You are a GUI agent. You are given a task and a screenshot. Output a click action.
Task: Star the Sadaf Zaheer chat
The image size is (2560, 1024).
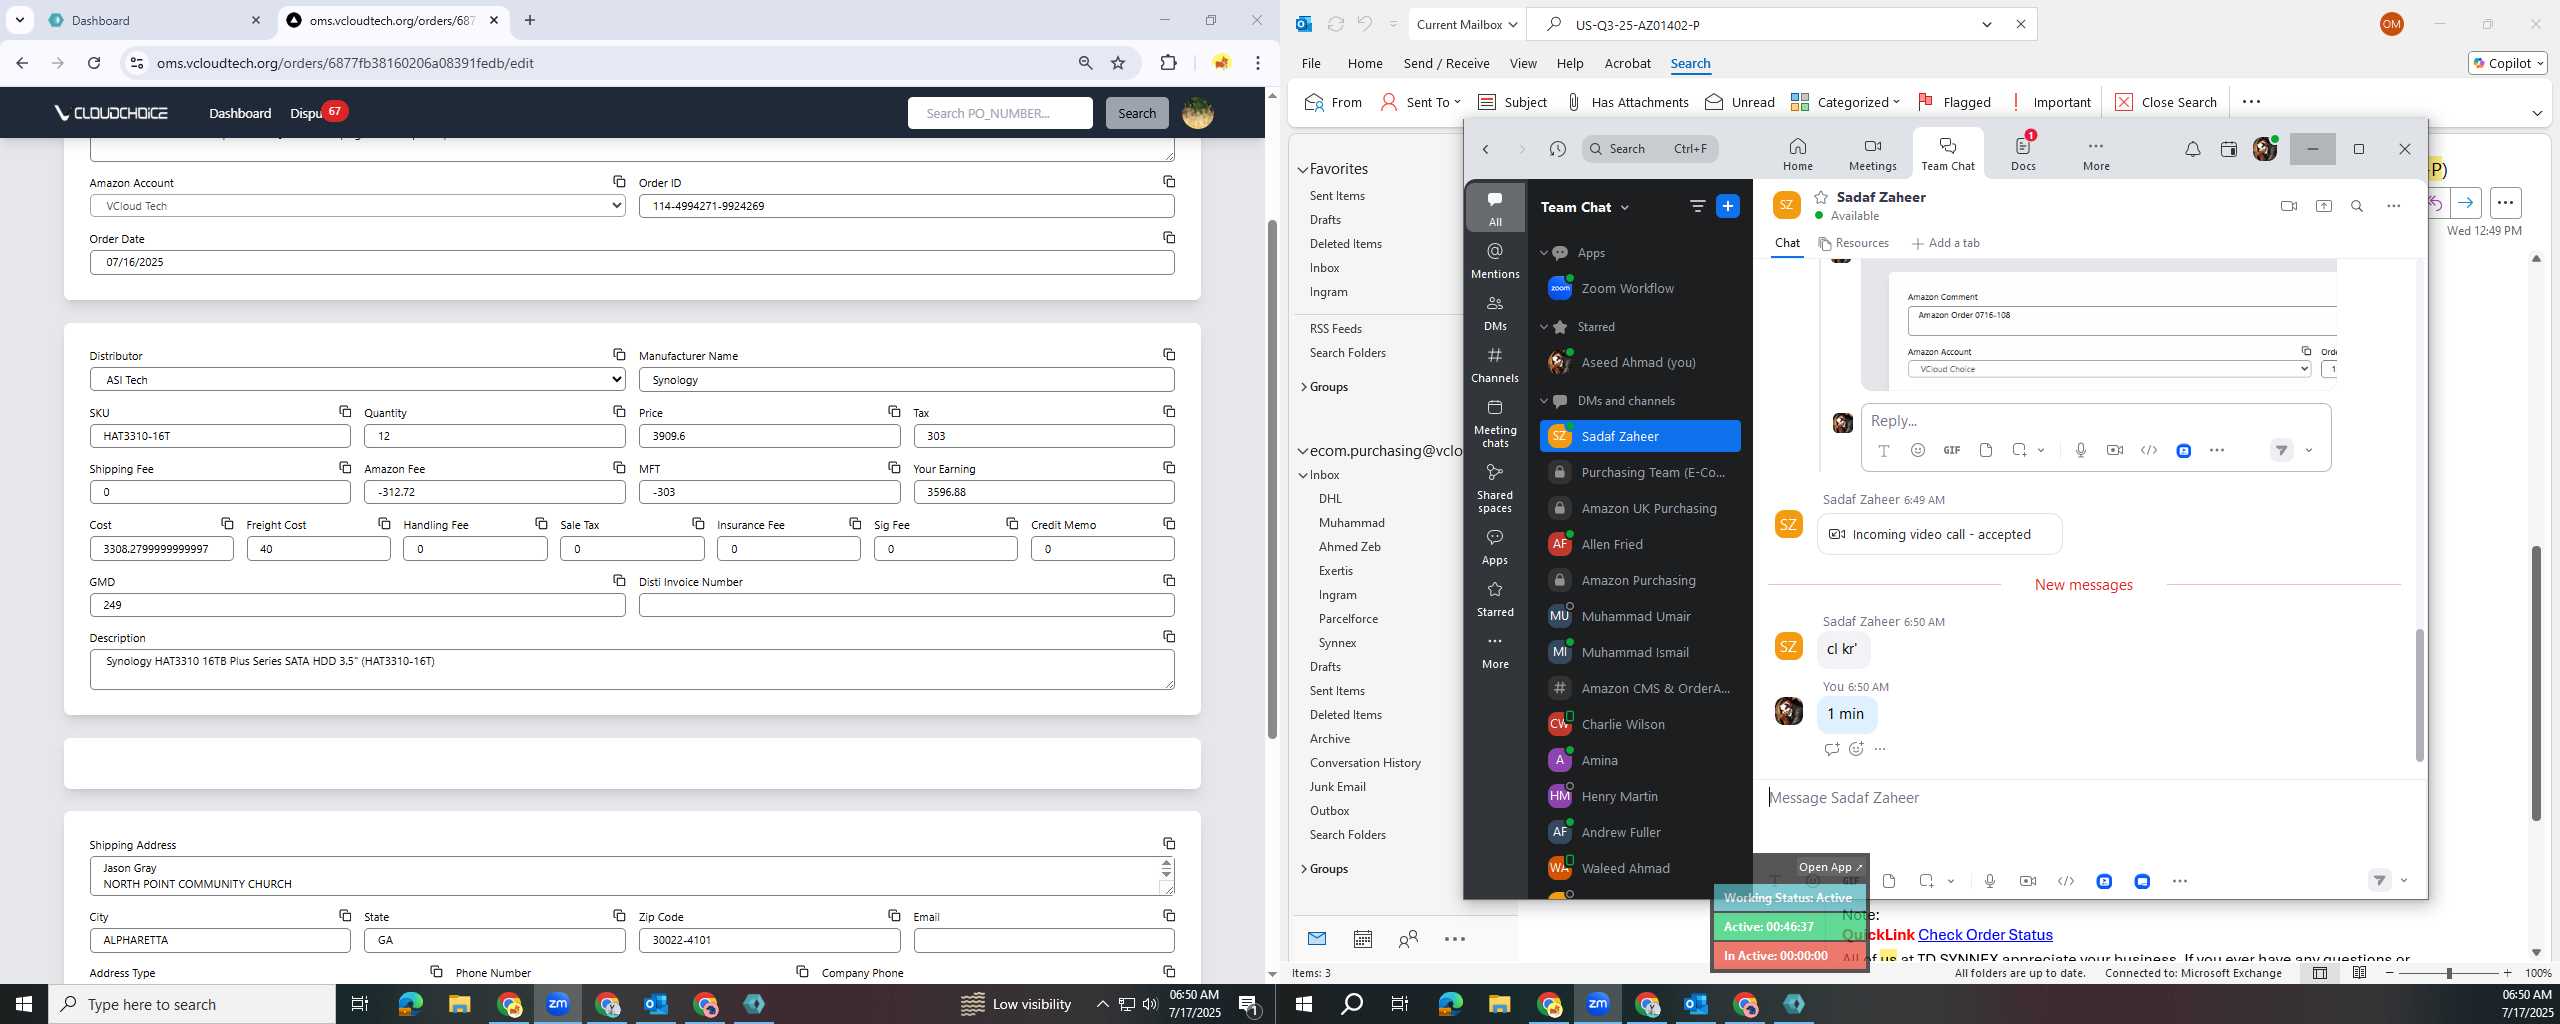coord(1821,197)
